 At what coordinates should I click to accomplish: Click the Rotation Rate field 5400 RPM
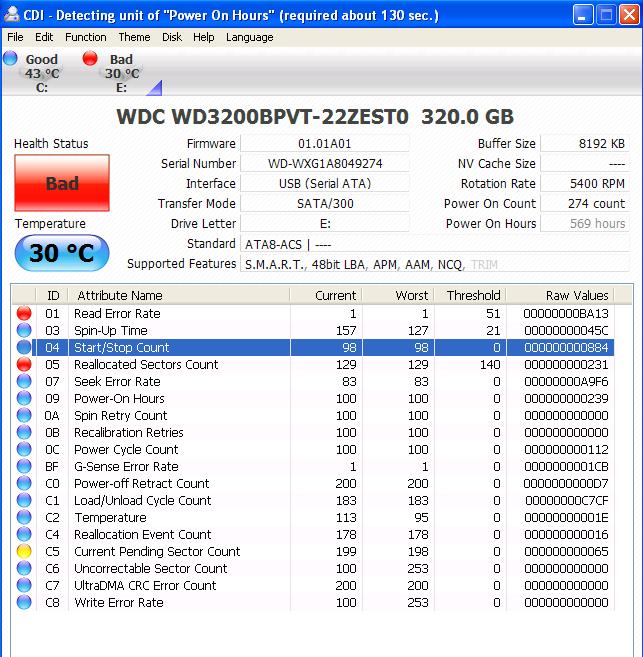click(585, 184)
